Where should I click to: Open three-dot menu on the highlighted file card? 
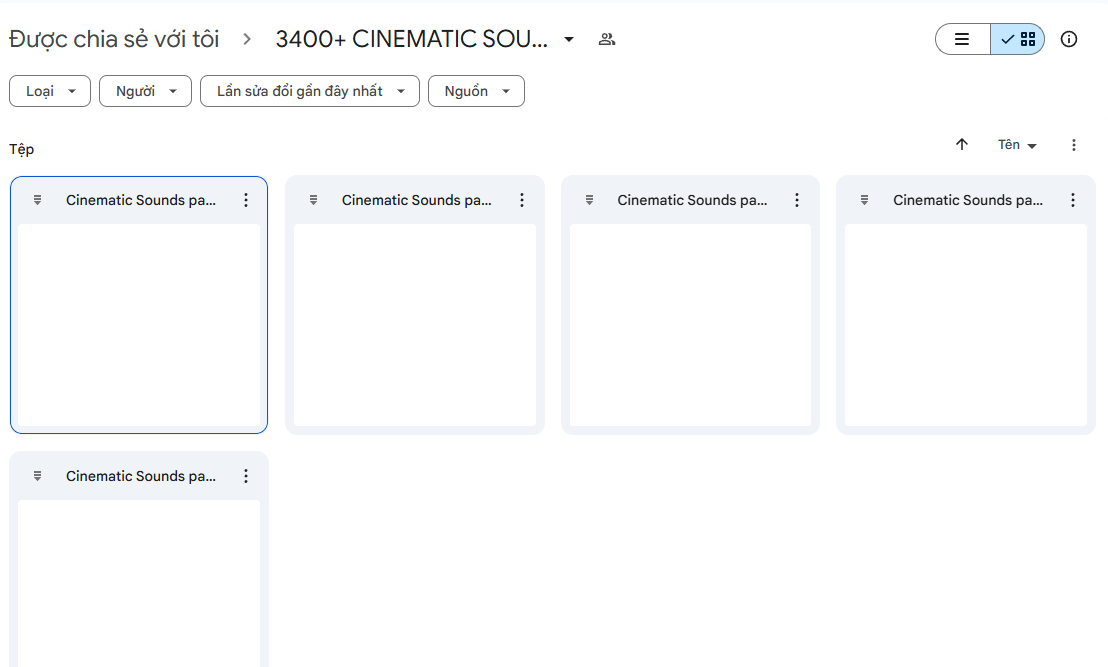point(246,200)
